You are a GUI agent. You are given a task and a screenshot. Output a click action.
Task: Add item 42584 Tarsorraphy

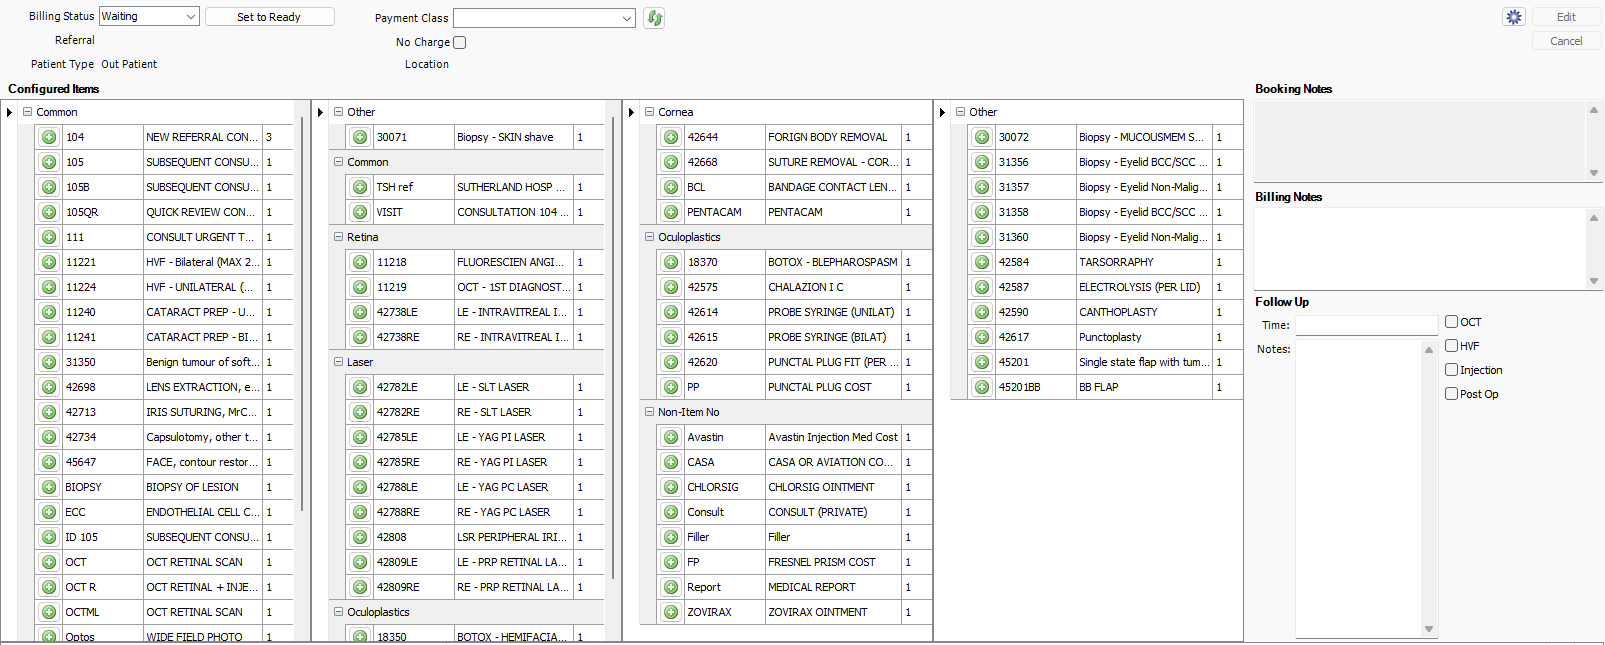tap(982, 262)
